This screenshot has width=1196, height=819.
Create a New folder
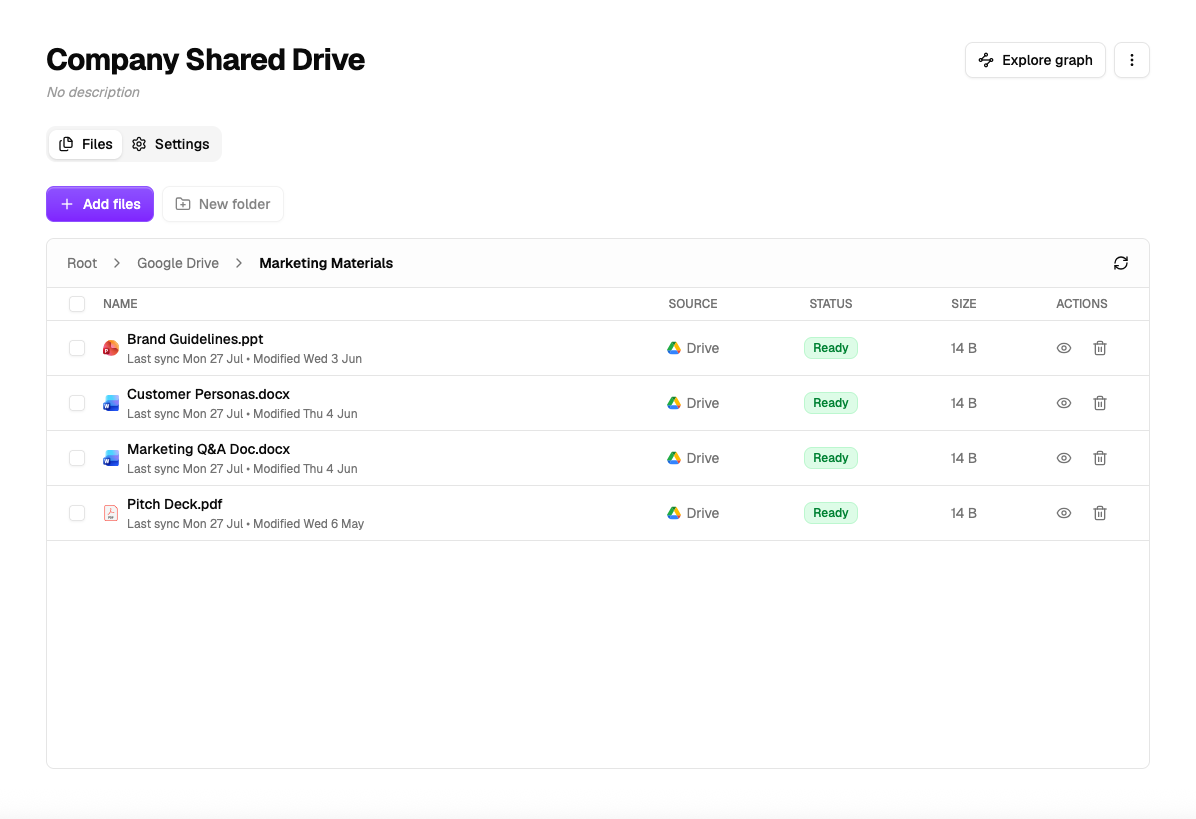tap(223, 204)
